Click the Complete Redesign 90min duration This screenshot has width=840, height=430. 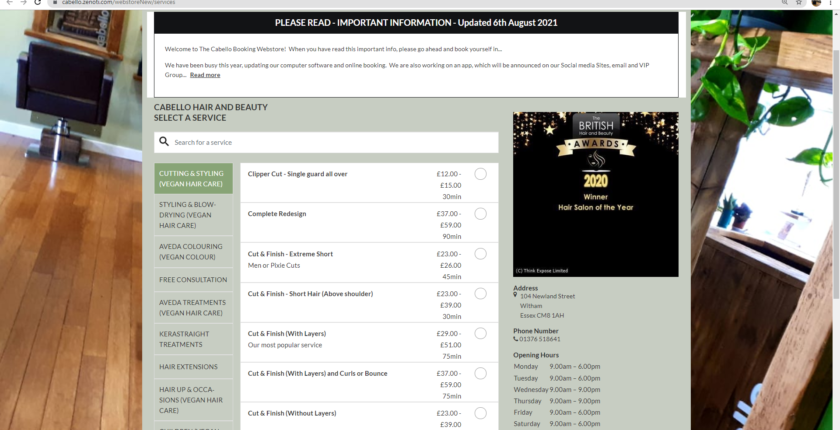click(x=451, y=236)
